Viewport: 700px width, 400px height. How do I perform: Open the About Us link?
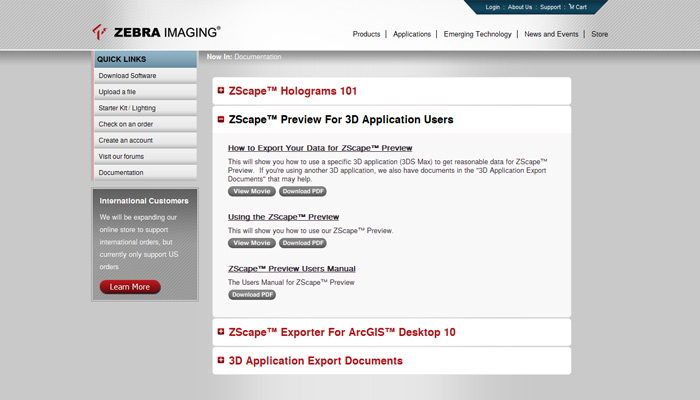click(x=520, y=7)
